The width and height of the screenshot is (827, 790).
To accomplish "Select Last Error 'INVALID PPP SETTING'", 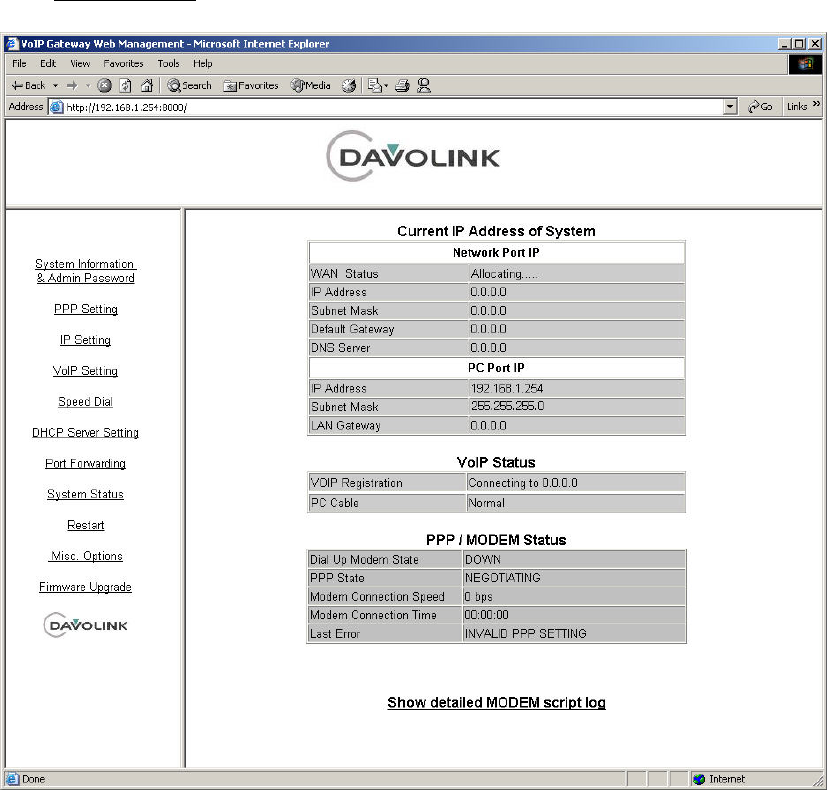I will tap(525, 633).
